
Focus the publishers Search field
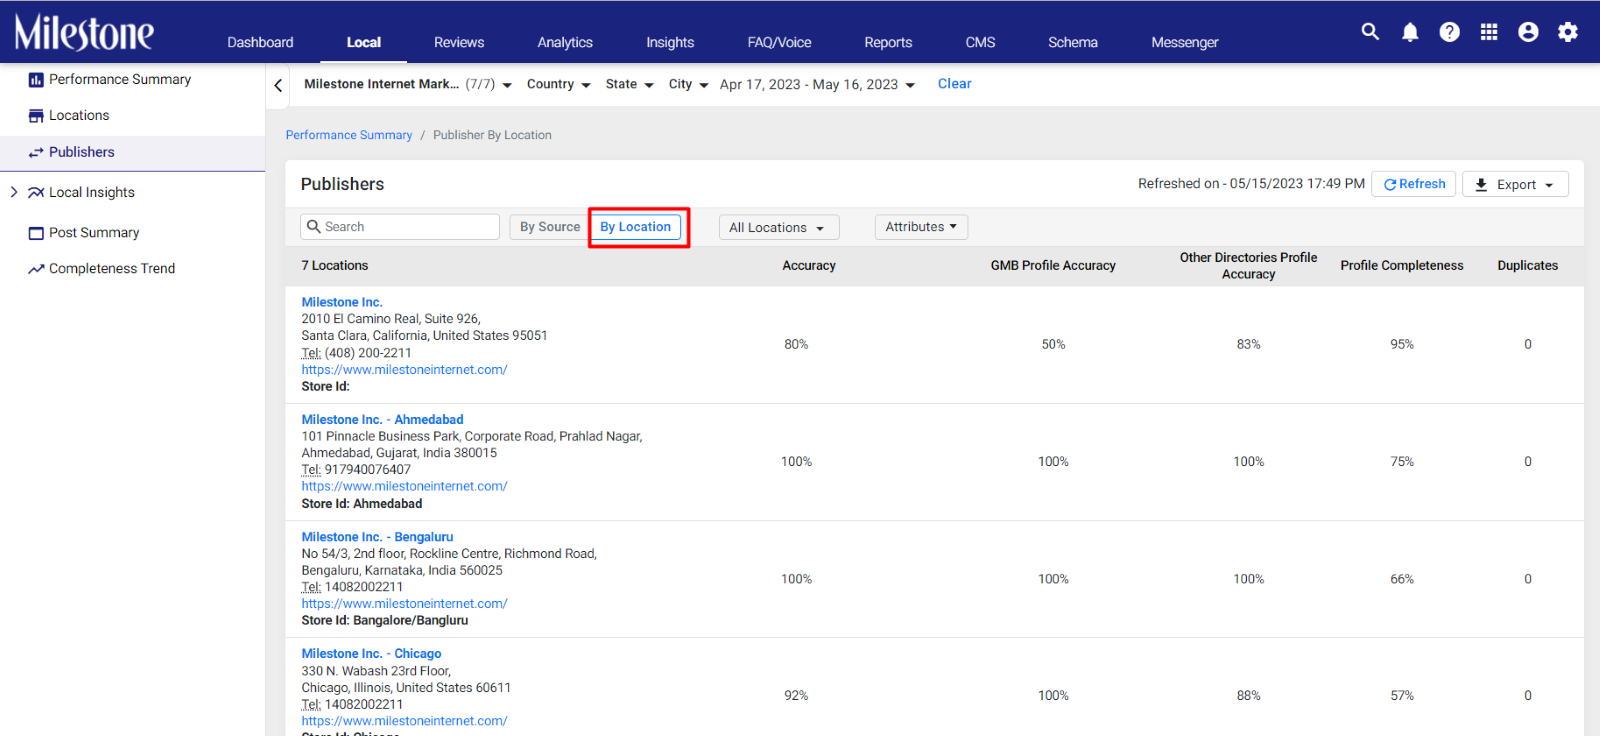[x=400, y=227]
